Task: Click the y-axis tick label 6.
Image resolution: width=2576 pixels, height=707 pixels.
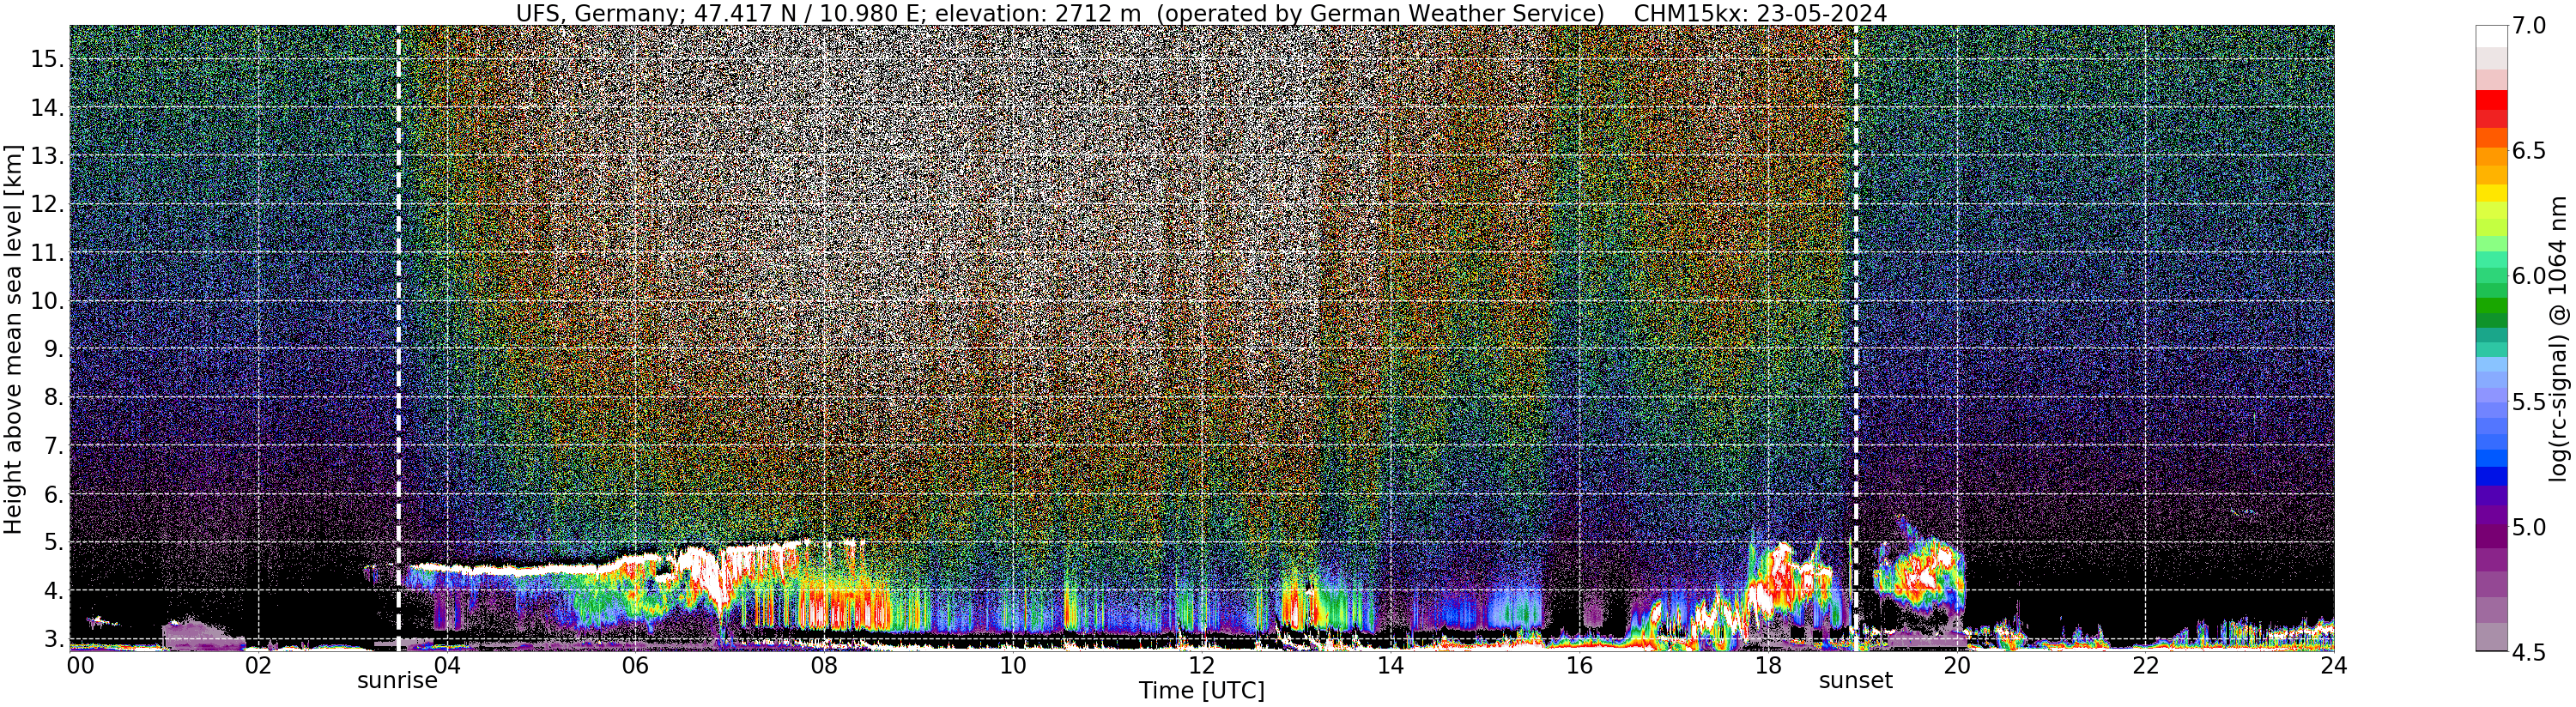Action: pyautogui.click(x=54, y=495)
